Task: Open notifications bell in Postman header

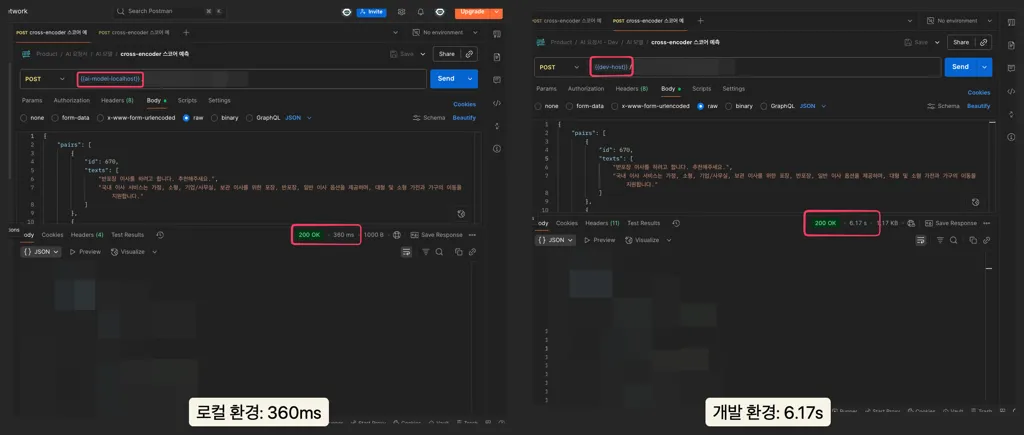Action: (x=421, y=12)
